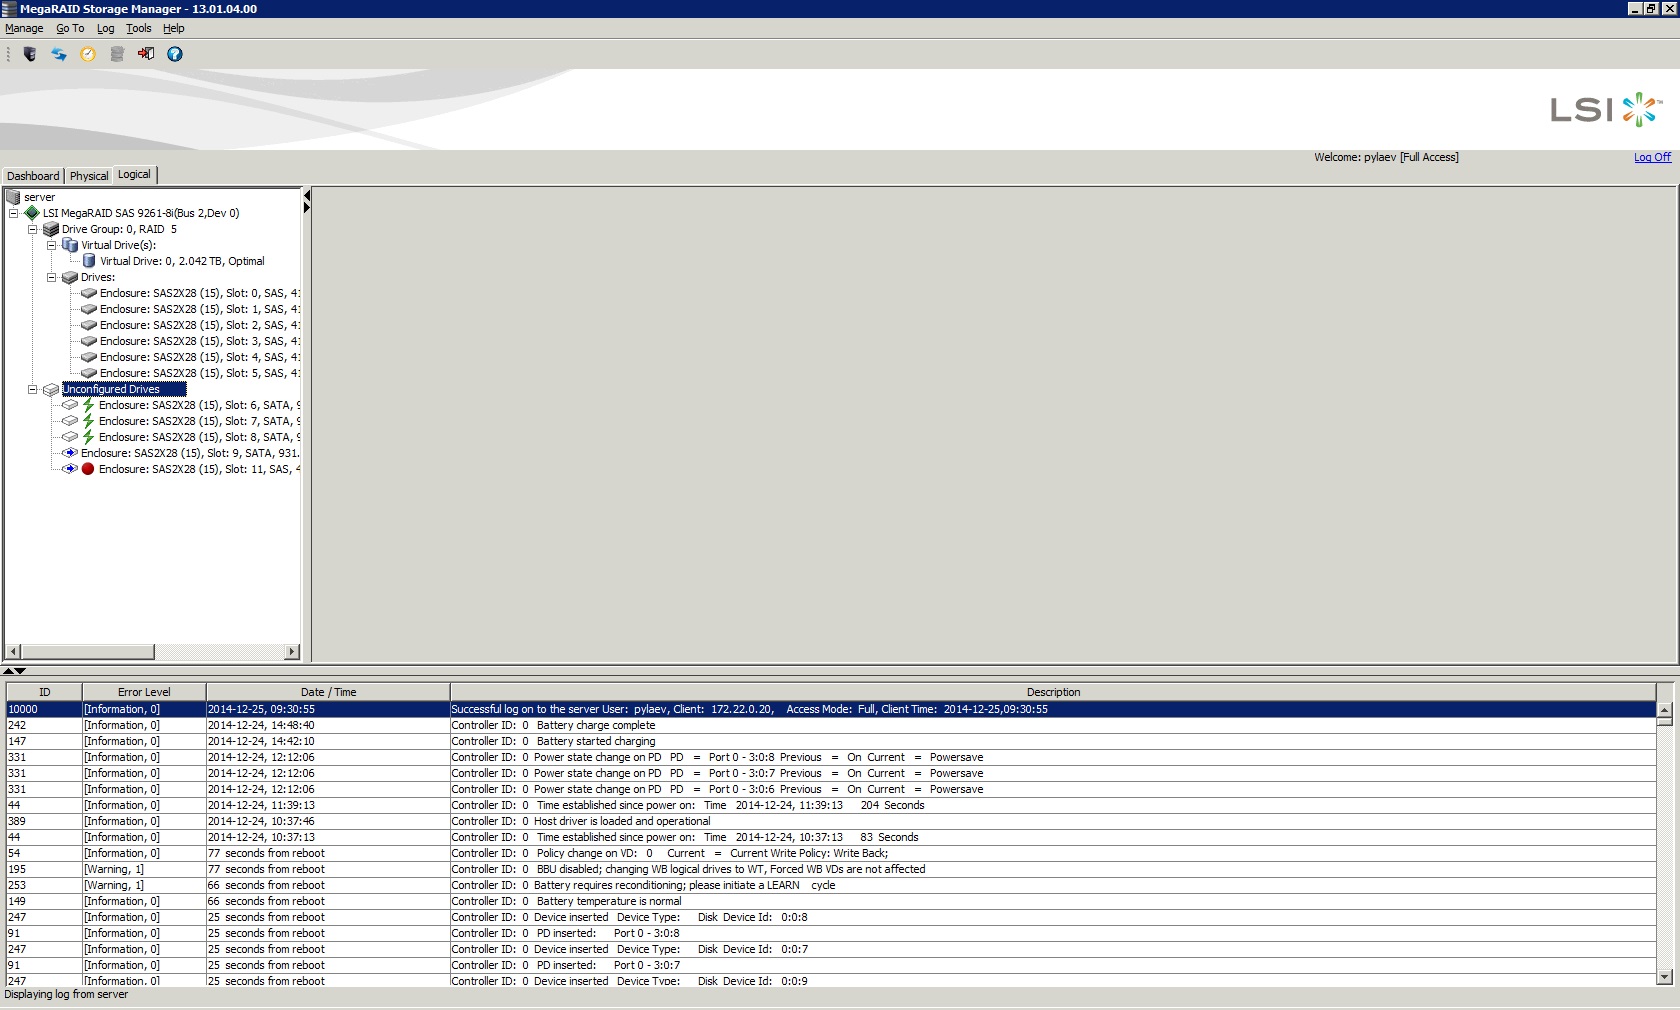Sort log by Error Level column header

pos(144,692)
